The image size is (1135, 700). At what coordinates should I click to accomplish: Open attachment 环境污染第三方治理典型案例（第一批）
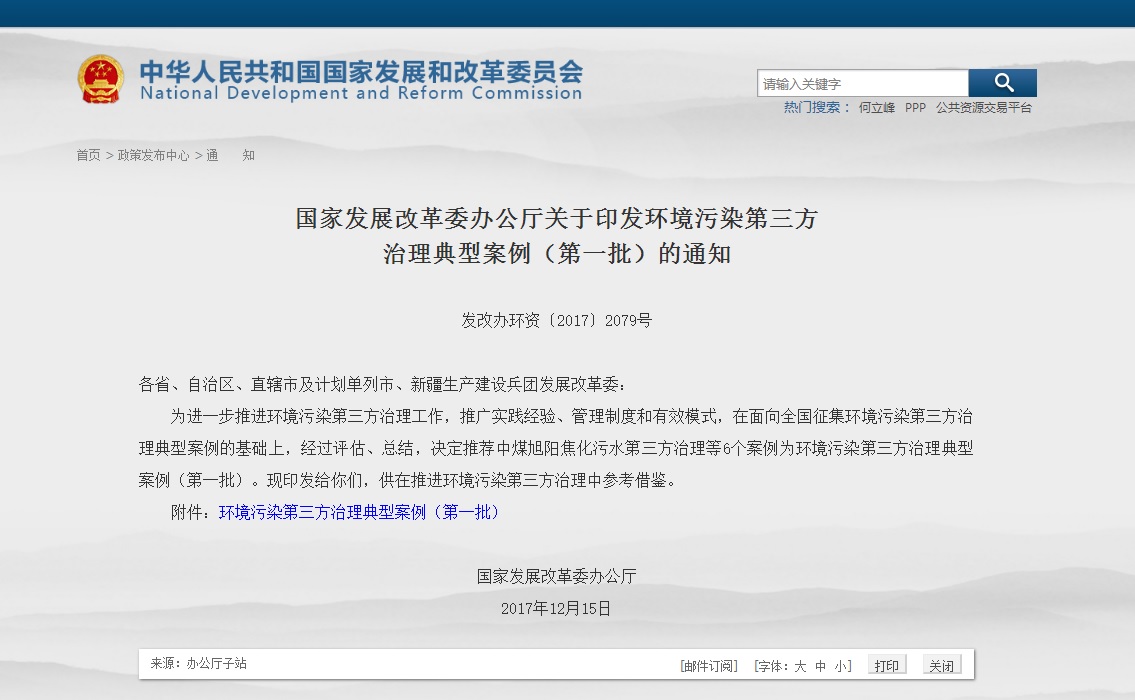click(x=359, y=513)
